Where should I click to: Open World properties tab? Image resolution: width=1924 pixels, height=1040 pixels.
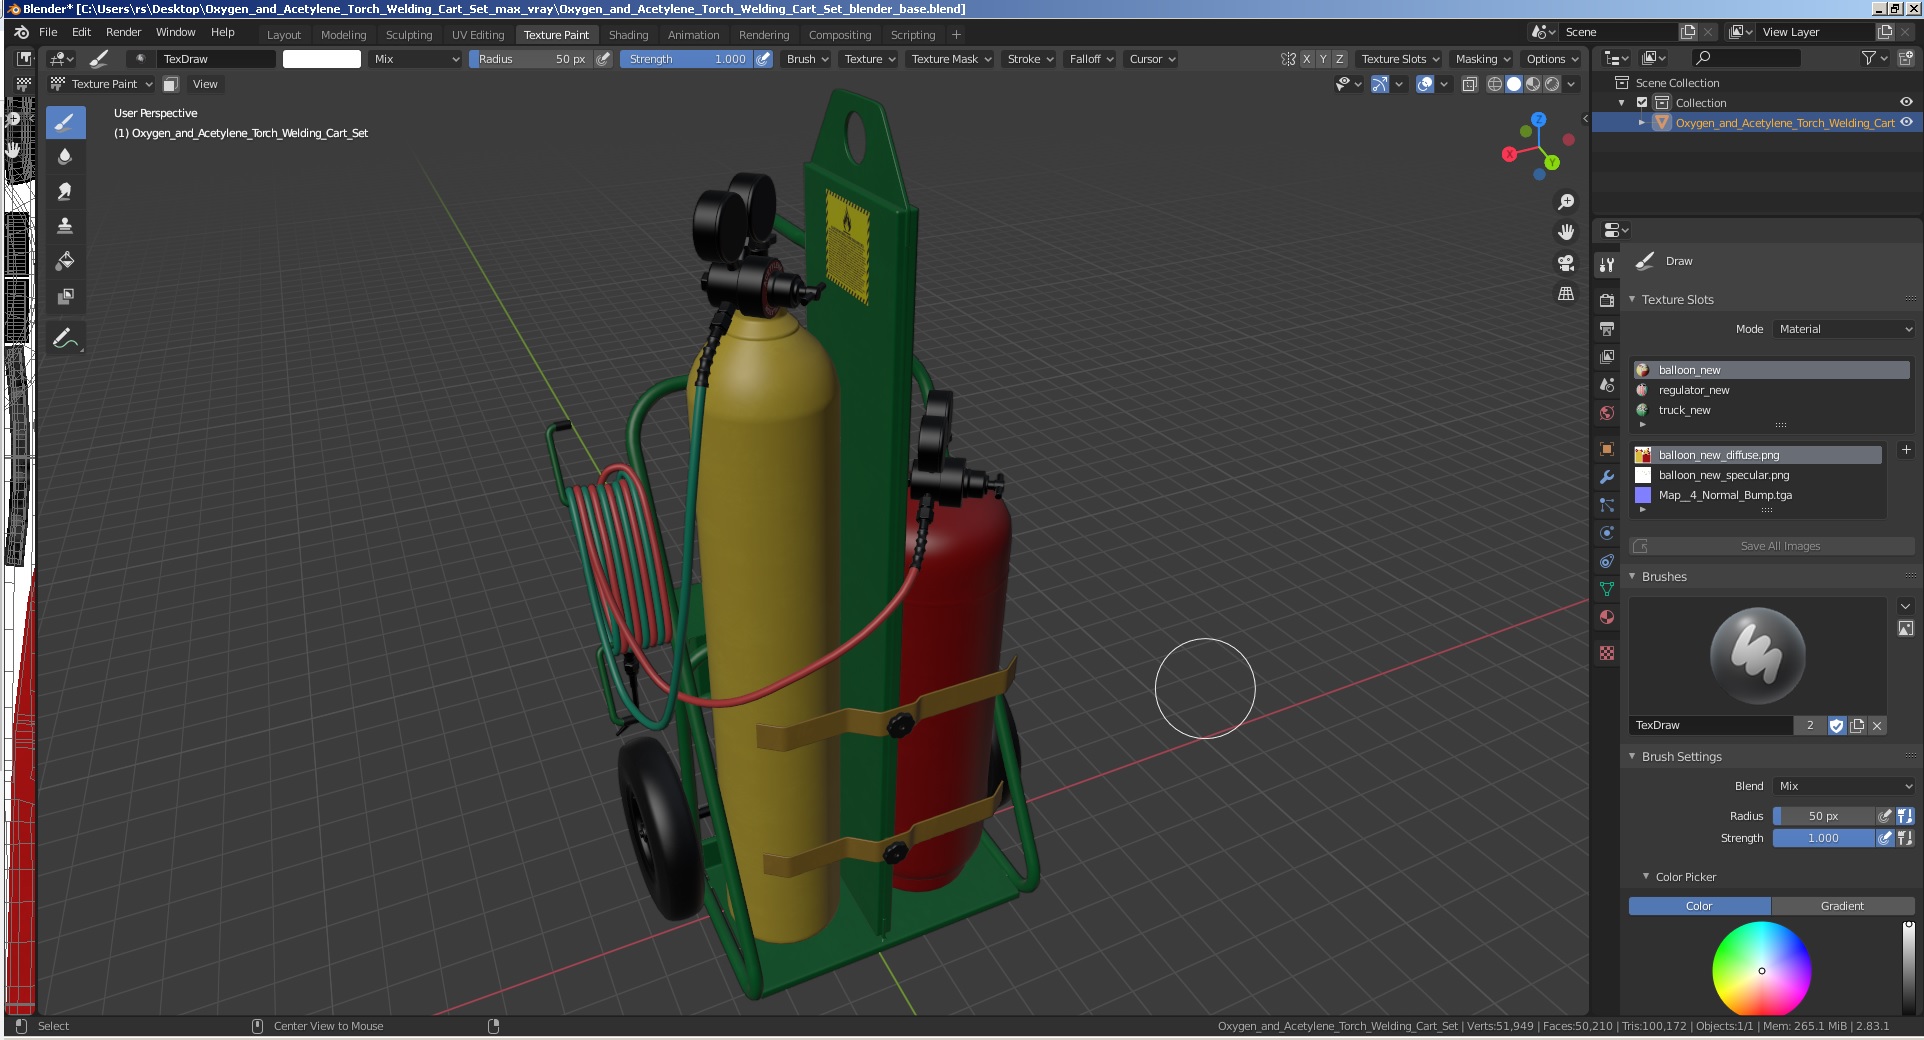(1607, 412)
